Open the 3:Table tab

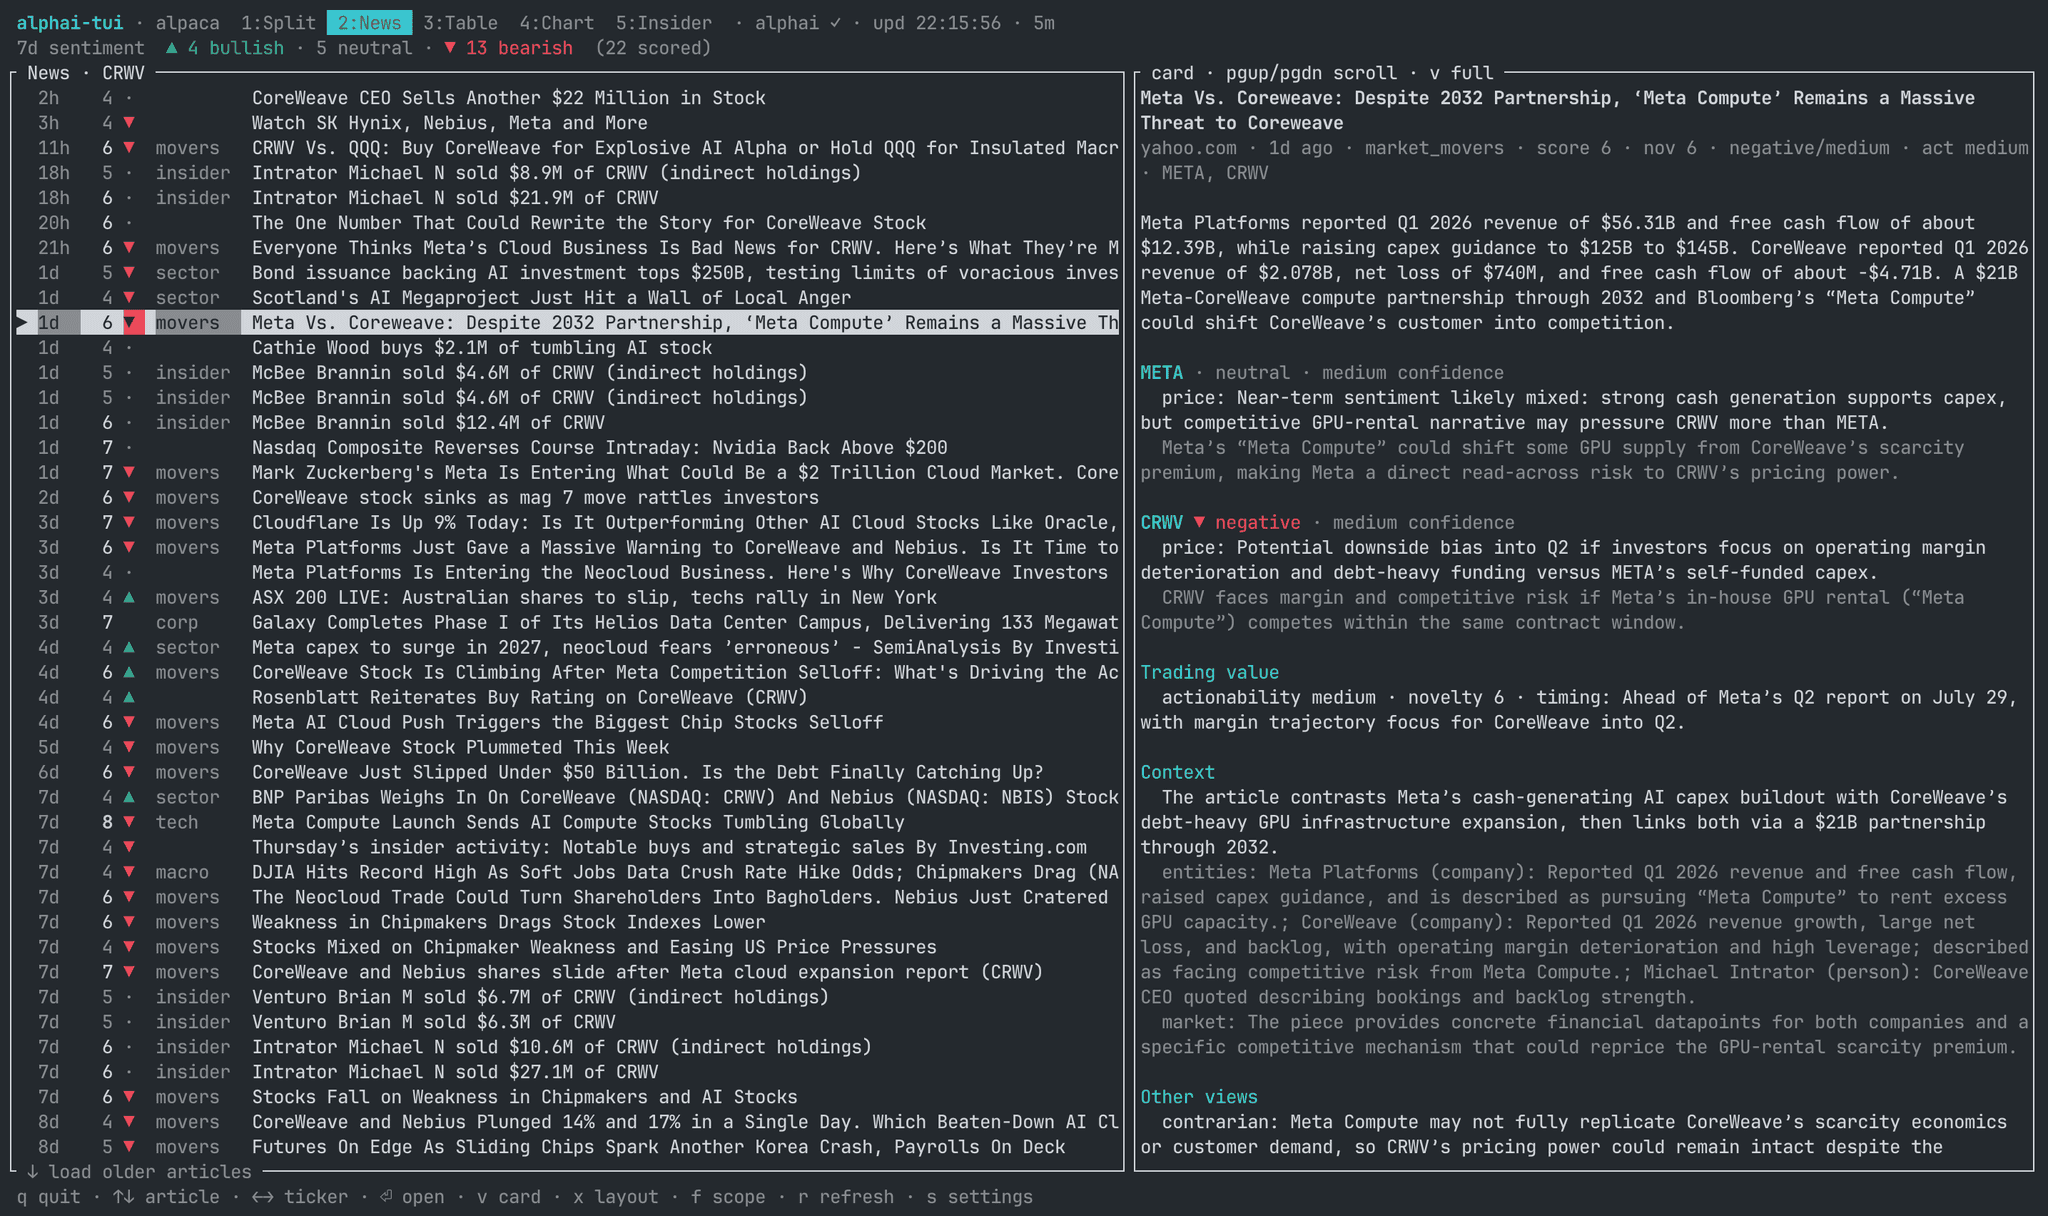tap(460, 23)
